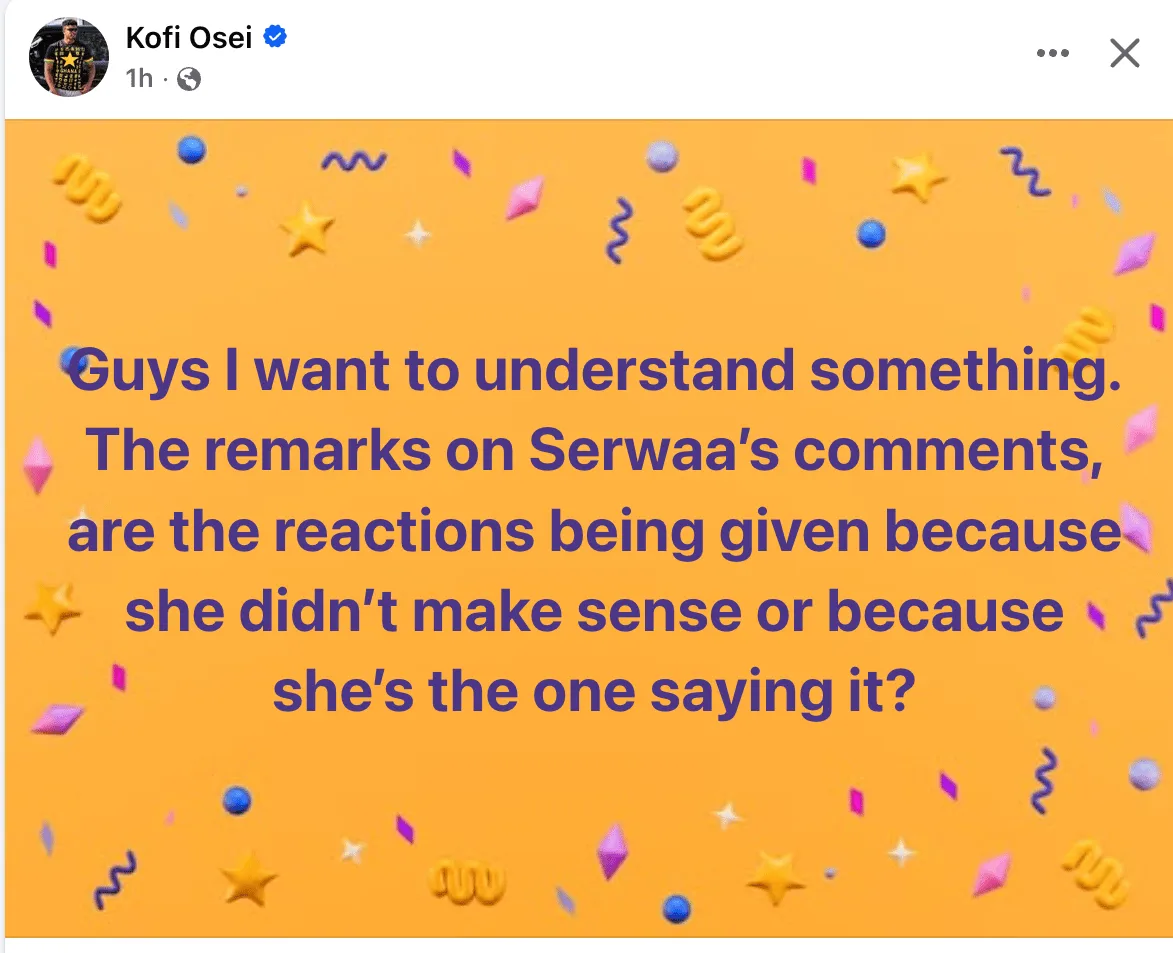Viewport: 1173px width, 953px height.
Task: Click the blue wavy squiggle at top center
Action: tap(619, 230)
